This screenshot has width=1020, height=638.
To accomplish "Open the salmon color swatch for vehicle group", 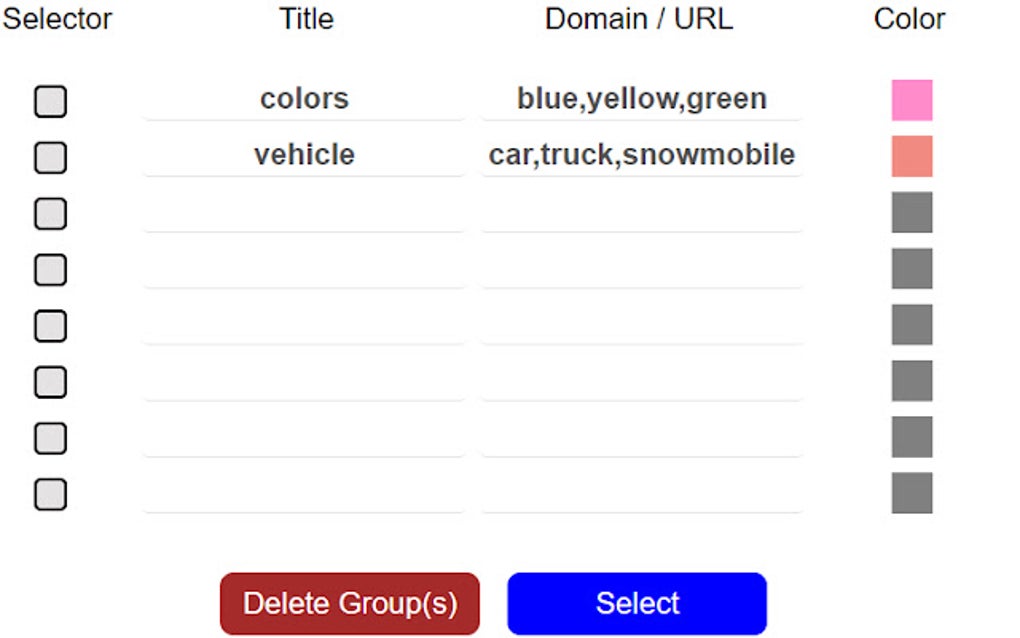I will 910,156.
